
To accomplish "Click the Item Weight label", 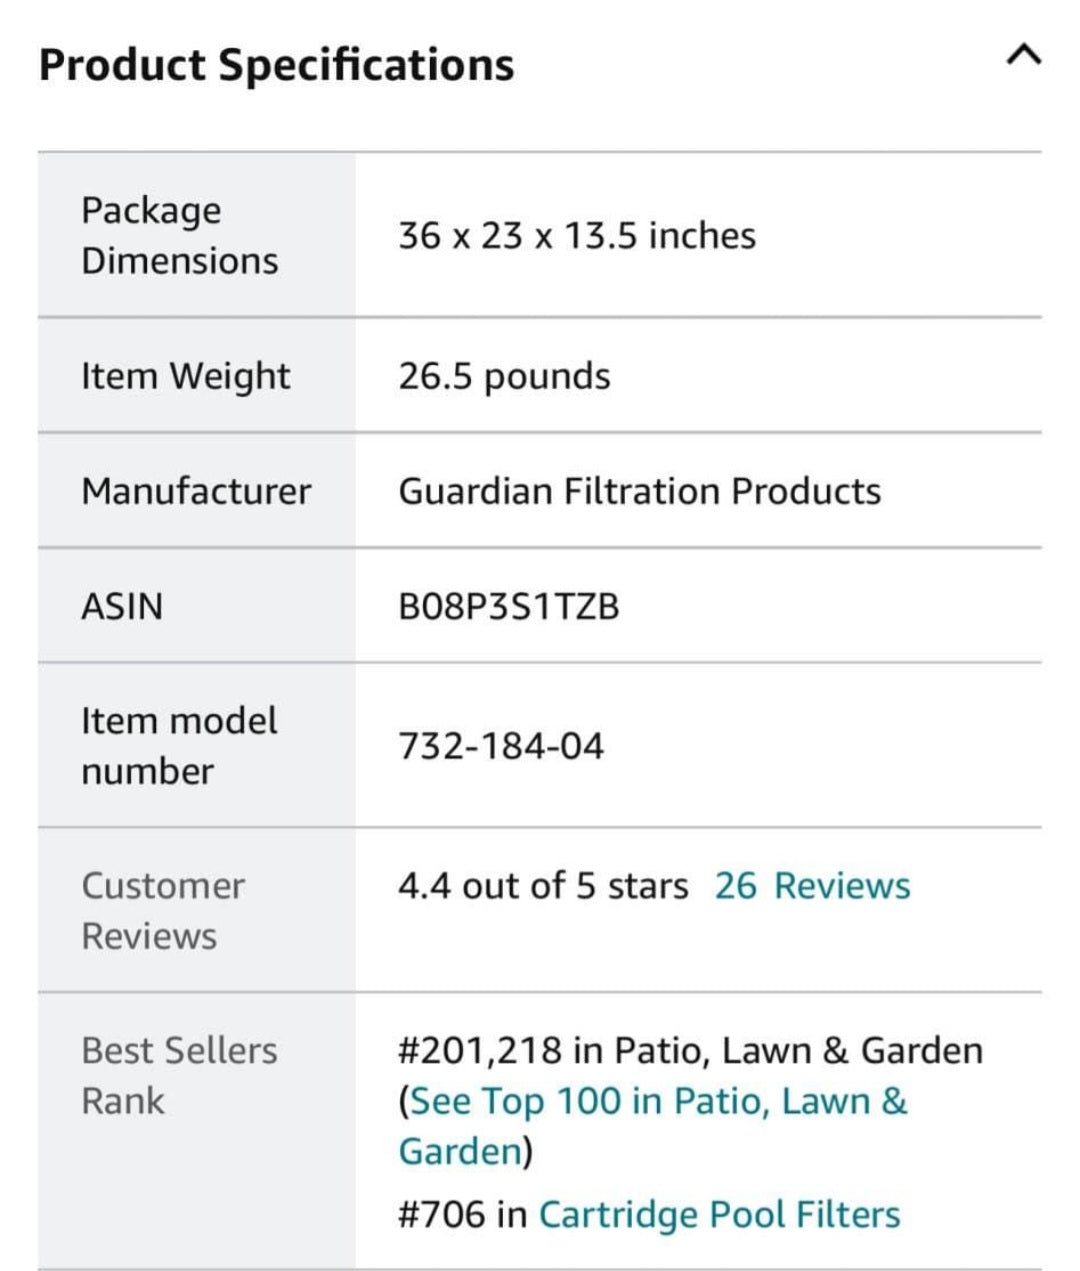I will [185, 377].
